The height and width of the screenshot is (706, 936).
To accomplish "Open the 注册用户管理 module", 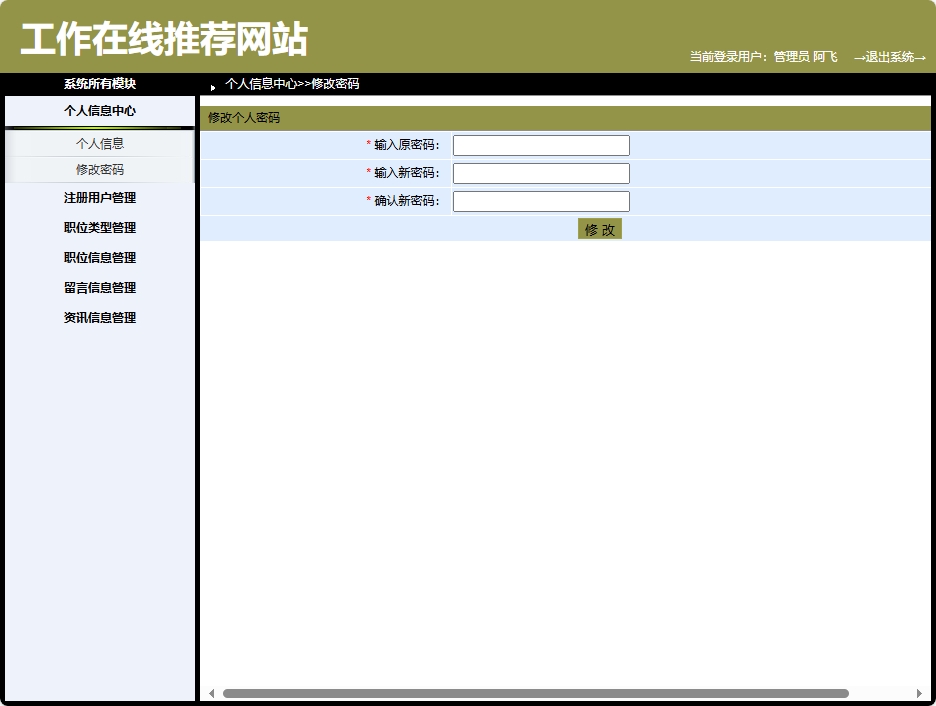I will (x=98, y=197).
